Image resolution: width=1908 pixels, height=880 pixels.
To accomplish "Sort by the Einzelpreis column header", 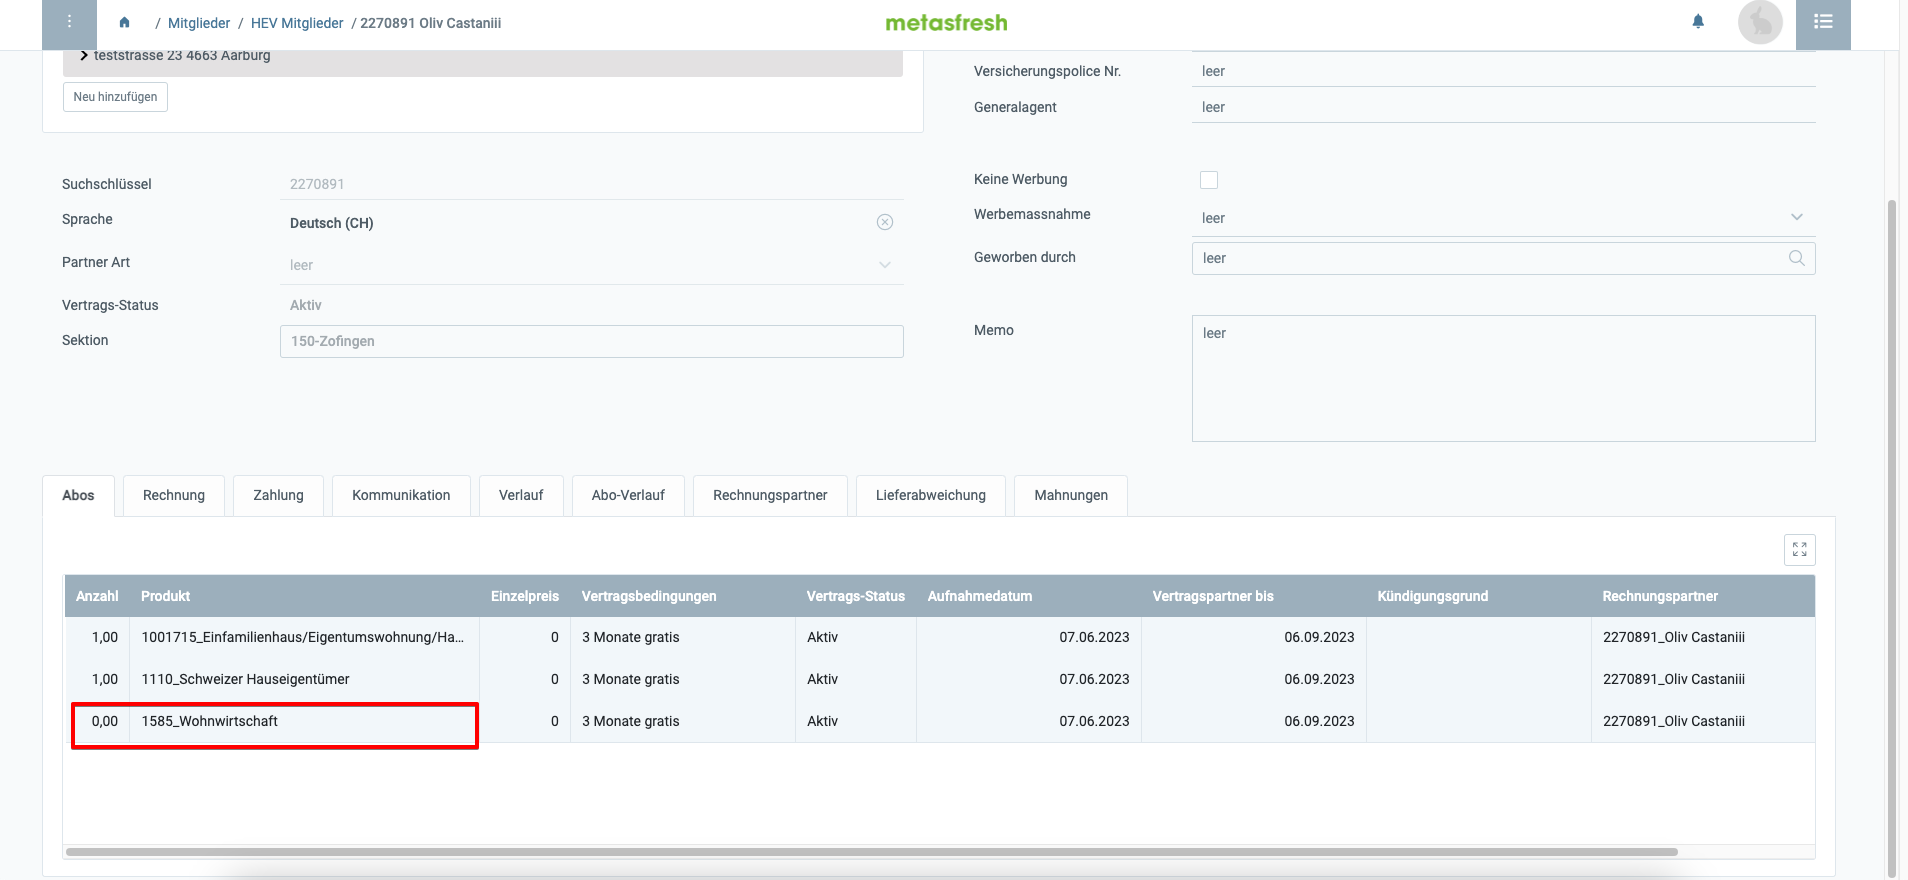I will pyautogui.click(x=525, y=596).
